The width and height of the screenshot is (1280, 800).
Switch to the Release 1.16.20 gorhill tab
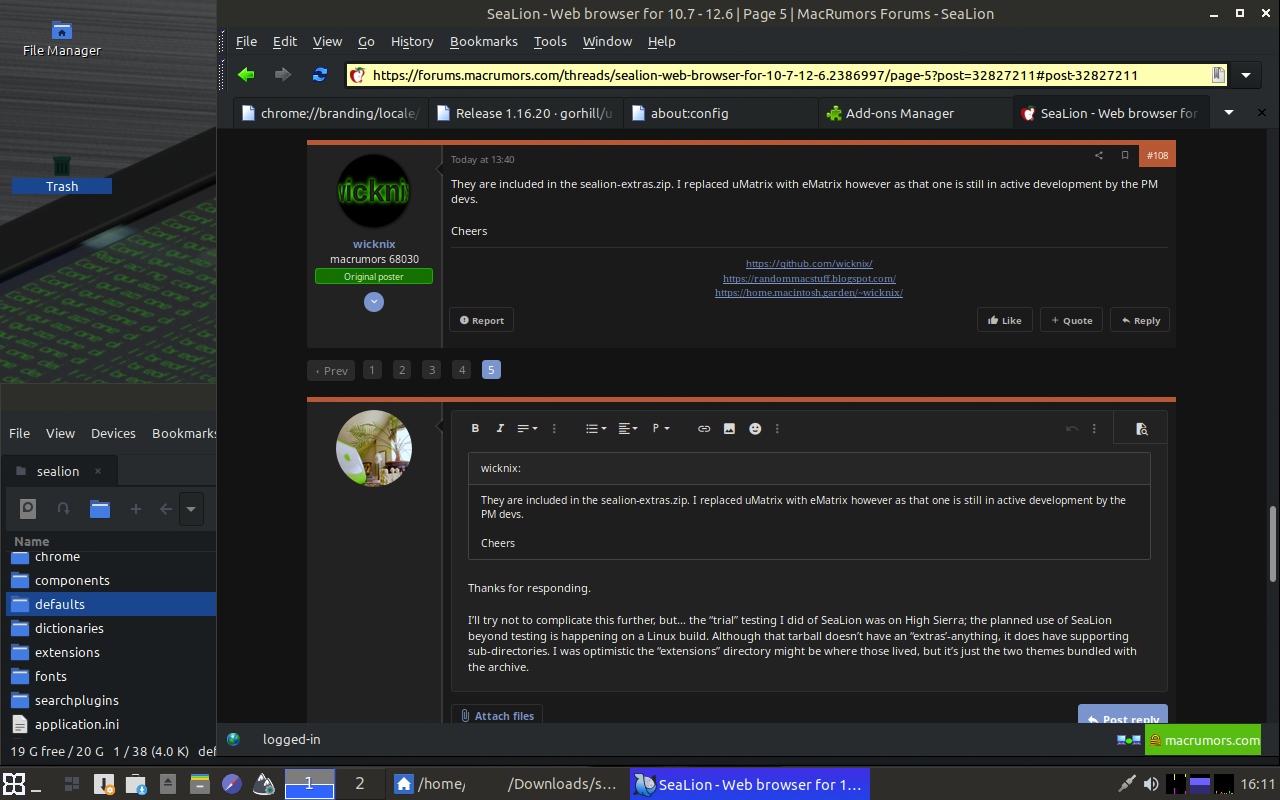(x=527, y=113)
